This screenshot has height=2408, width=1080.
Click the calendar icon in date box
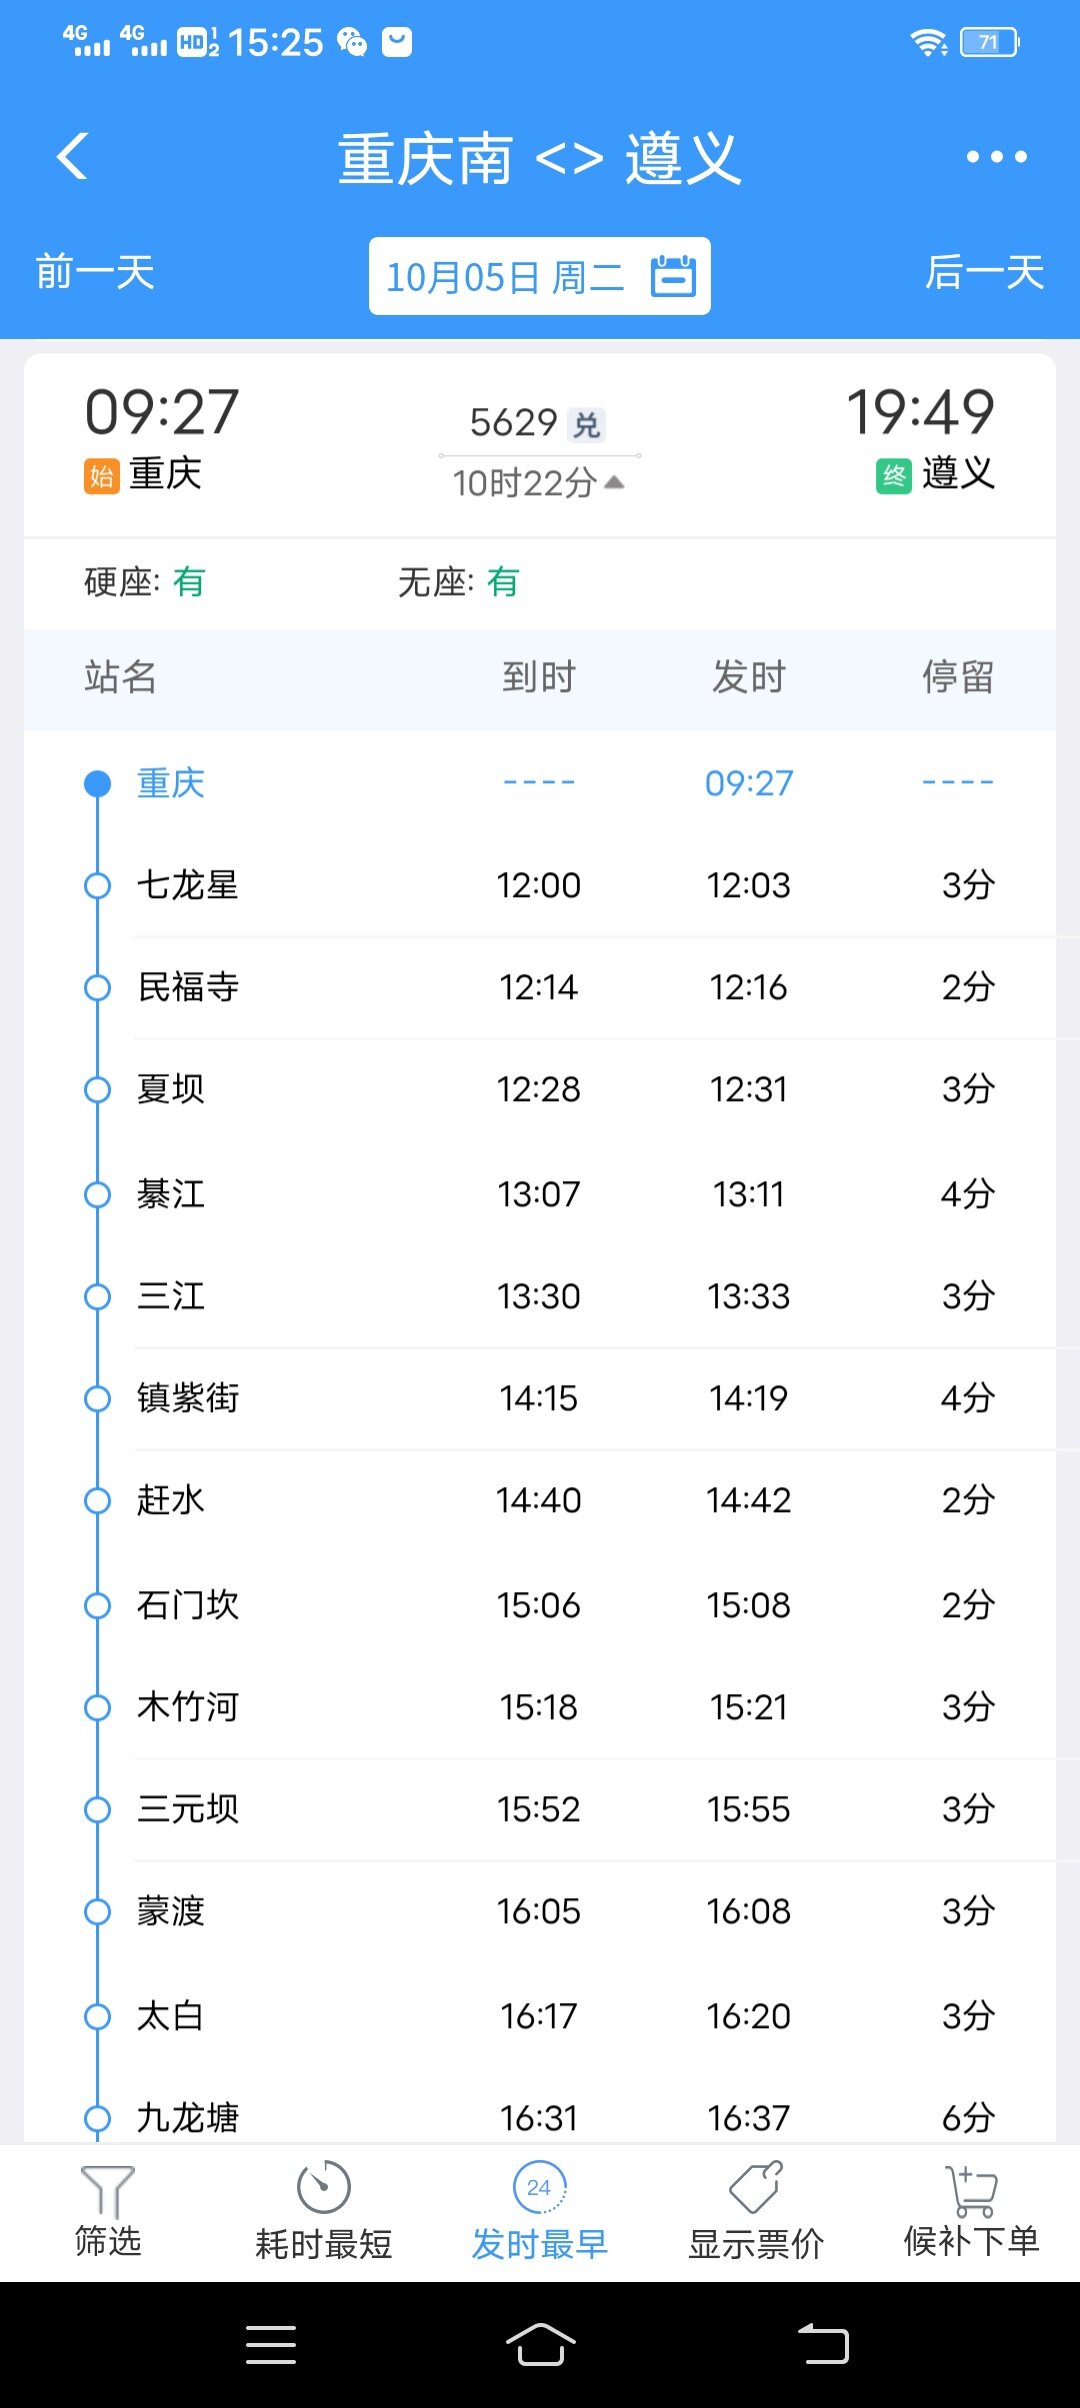(x=673, y=276)
